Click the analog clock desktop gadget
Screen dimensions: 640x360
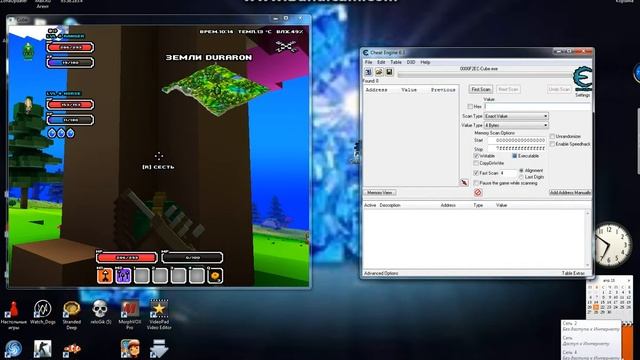[x=612, y=244]
